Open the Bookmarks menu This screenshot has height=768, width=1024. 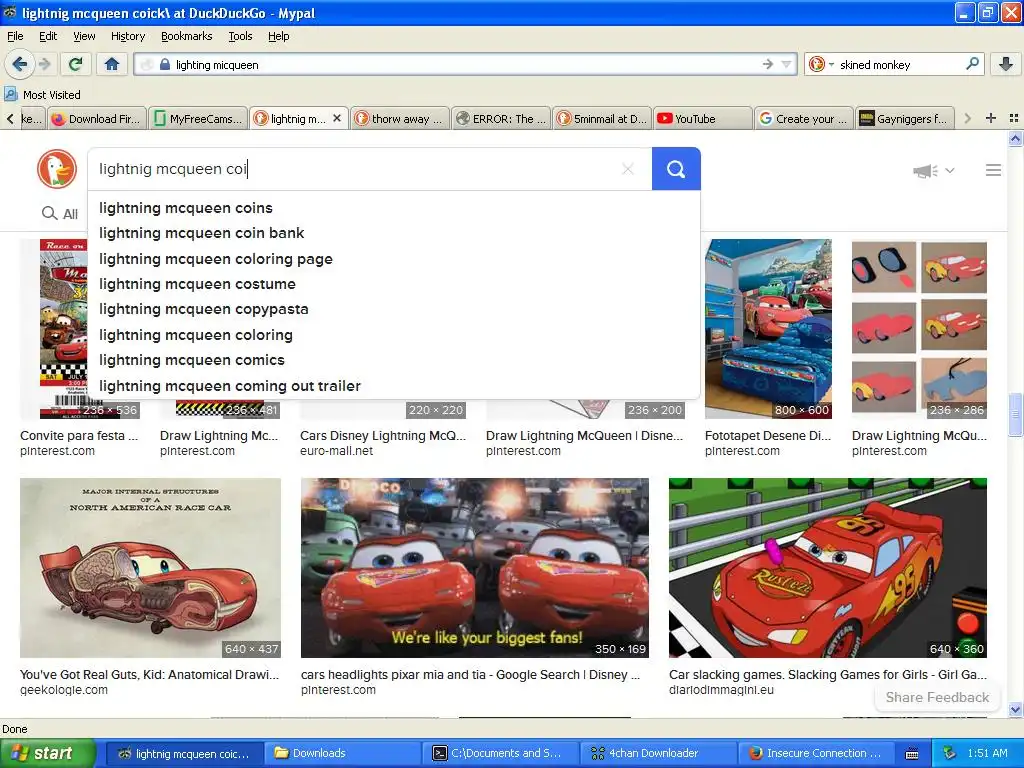pos(186,36)
